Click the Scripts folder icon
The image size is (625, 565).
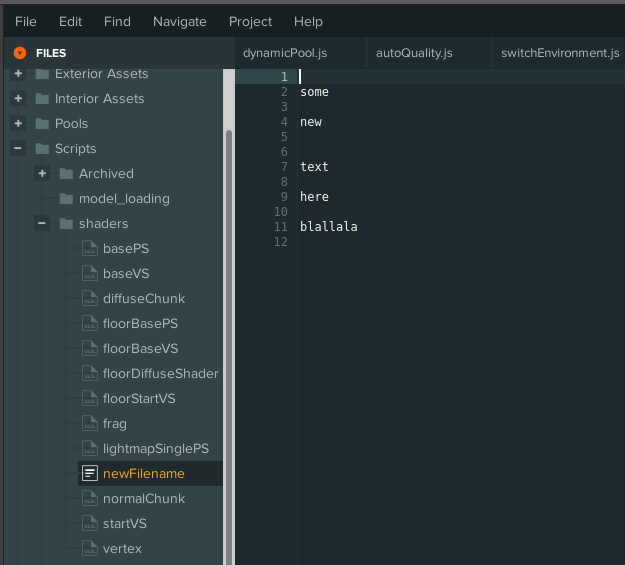[x=42, y=149]
